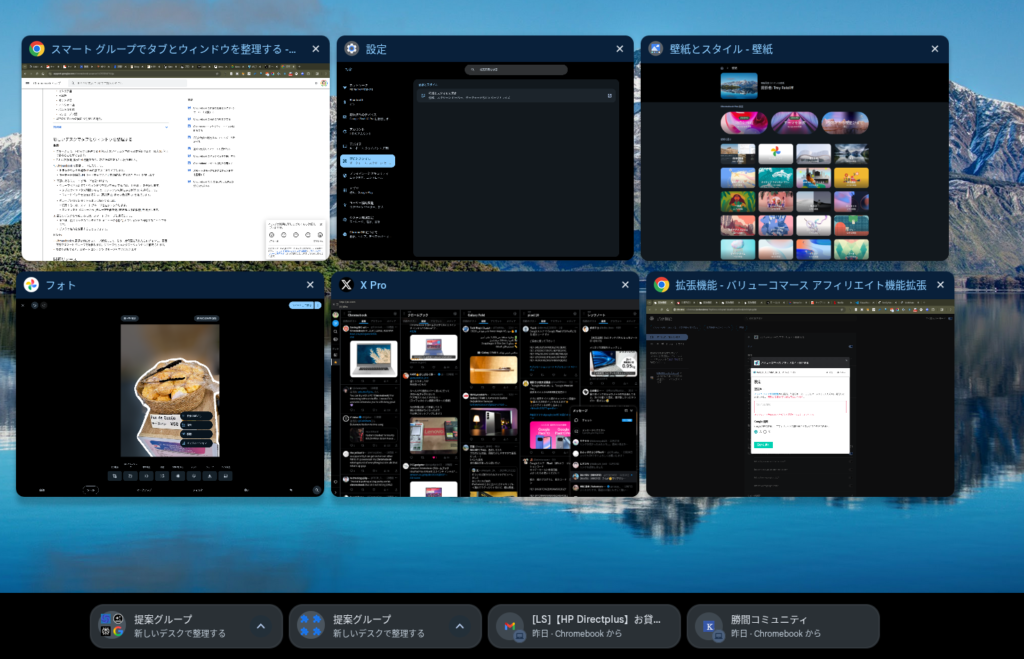Open the 壁紙とスタイル window preview
This screenshot has width=1024, height=659.
[x=794, y=160]
